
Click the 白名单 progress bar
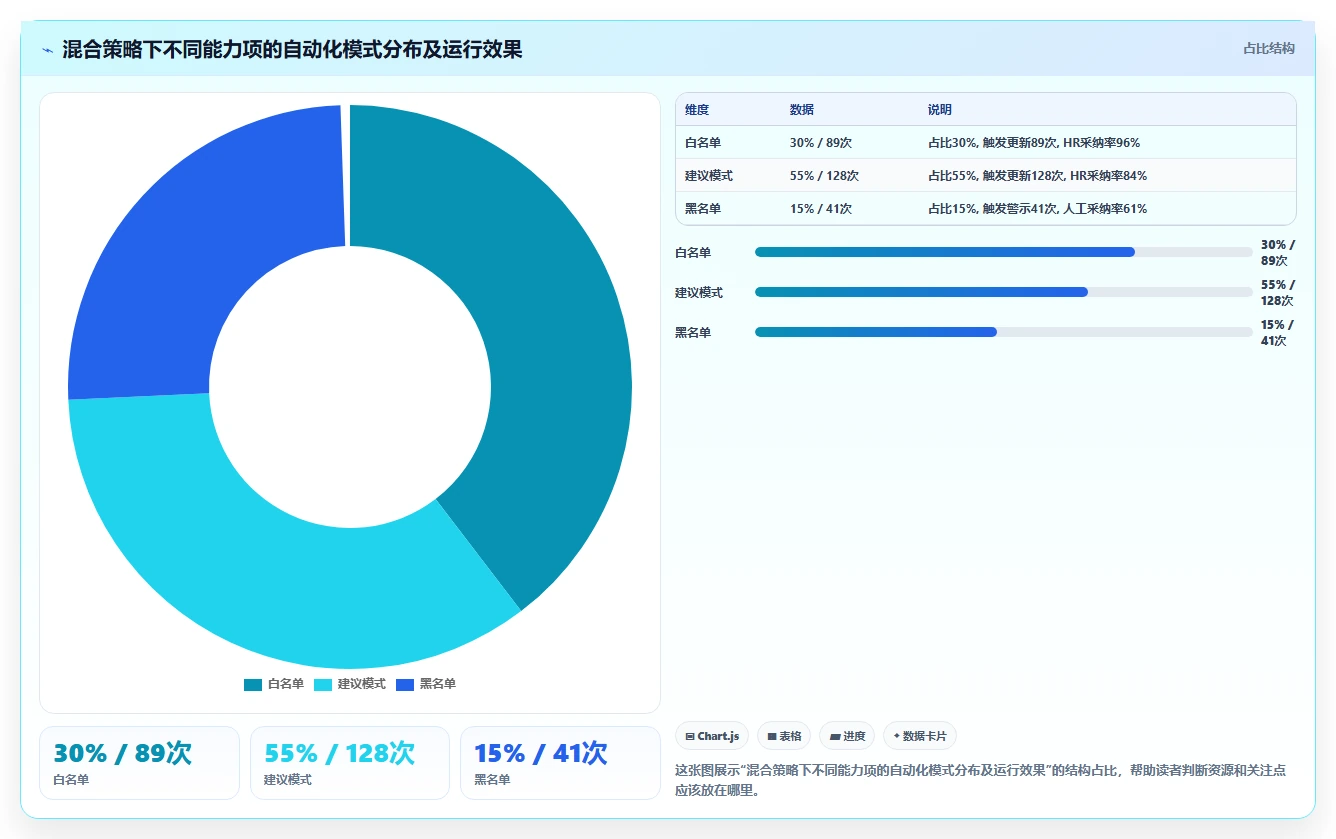[x=1004, y=252]
